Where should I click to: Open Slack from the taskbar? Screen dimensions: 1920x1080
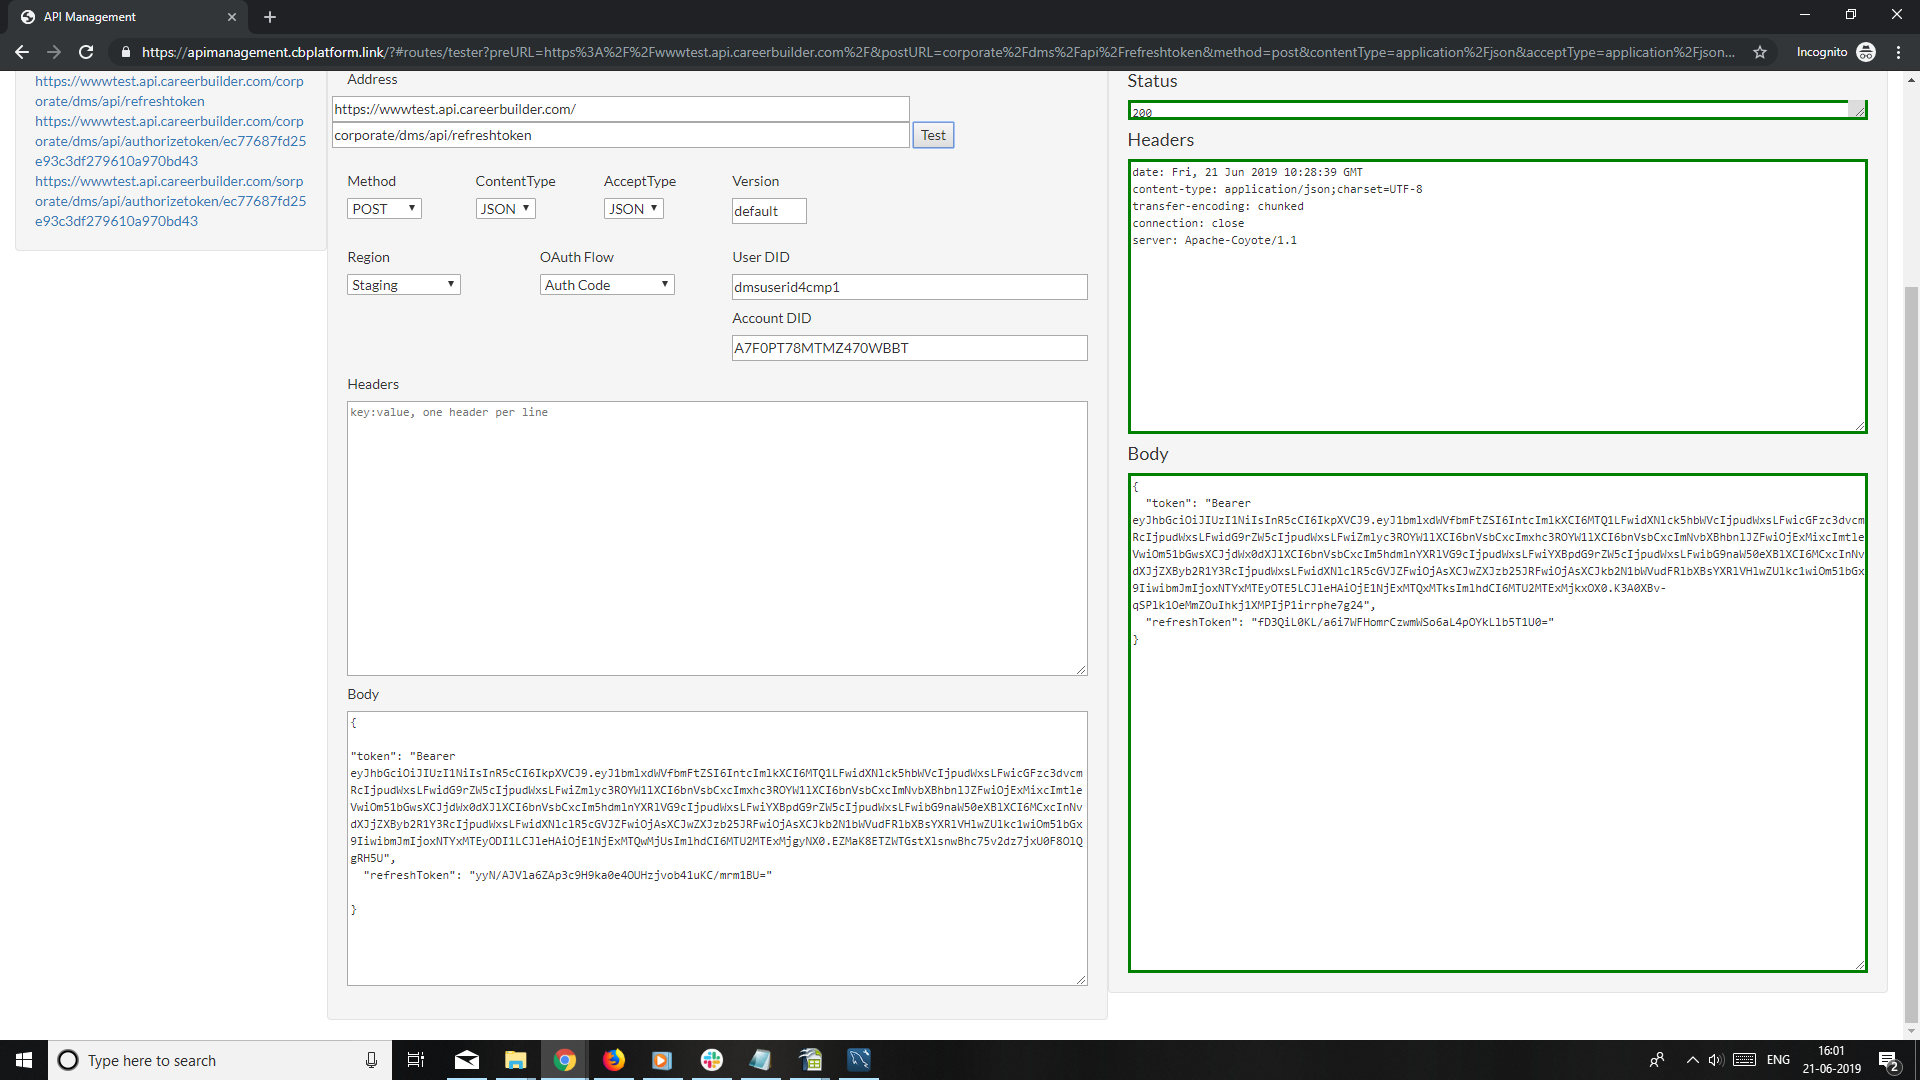coord(712,1060)
